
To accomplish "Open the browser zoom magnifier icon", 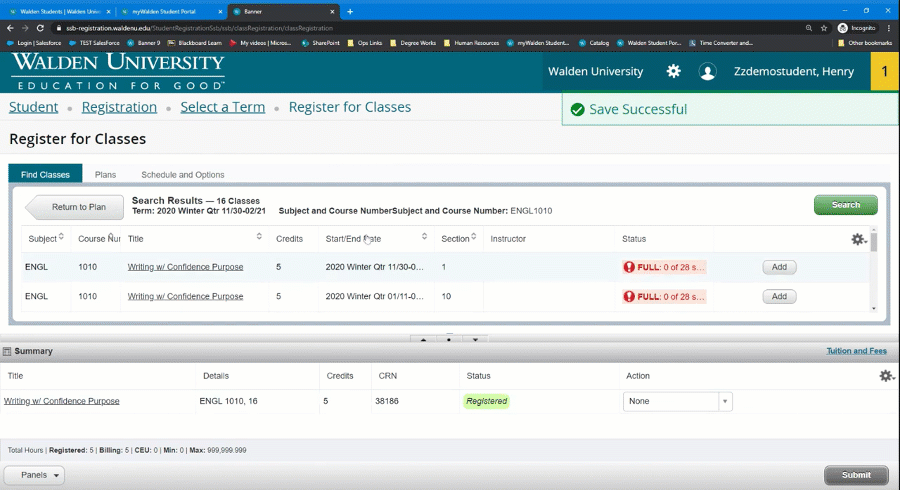I will click(809, 28).
